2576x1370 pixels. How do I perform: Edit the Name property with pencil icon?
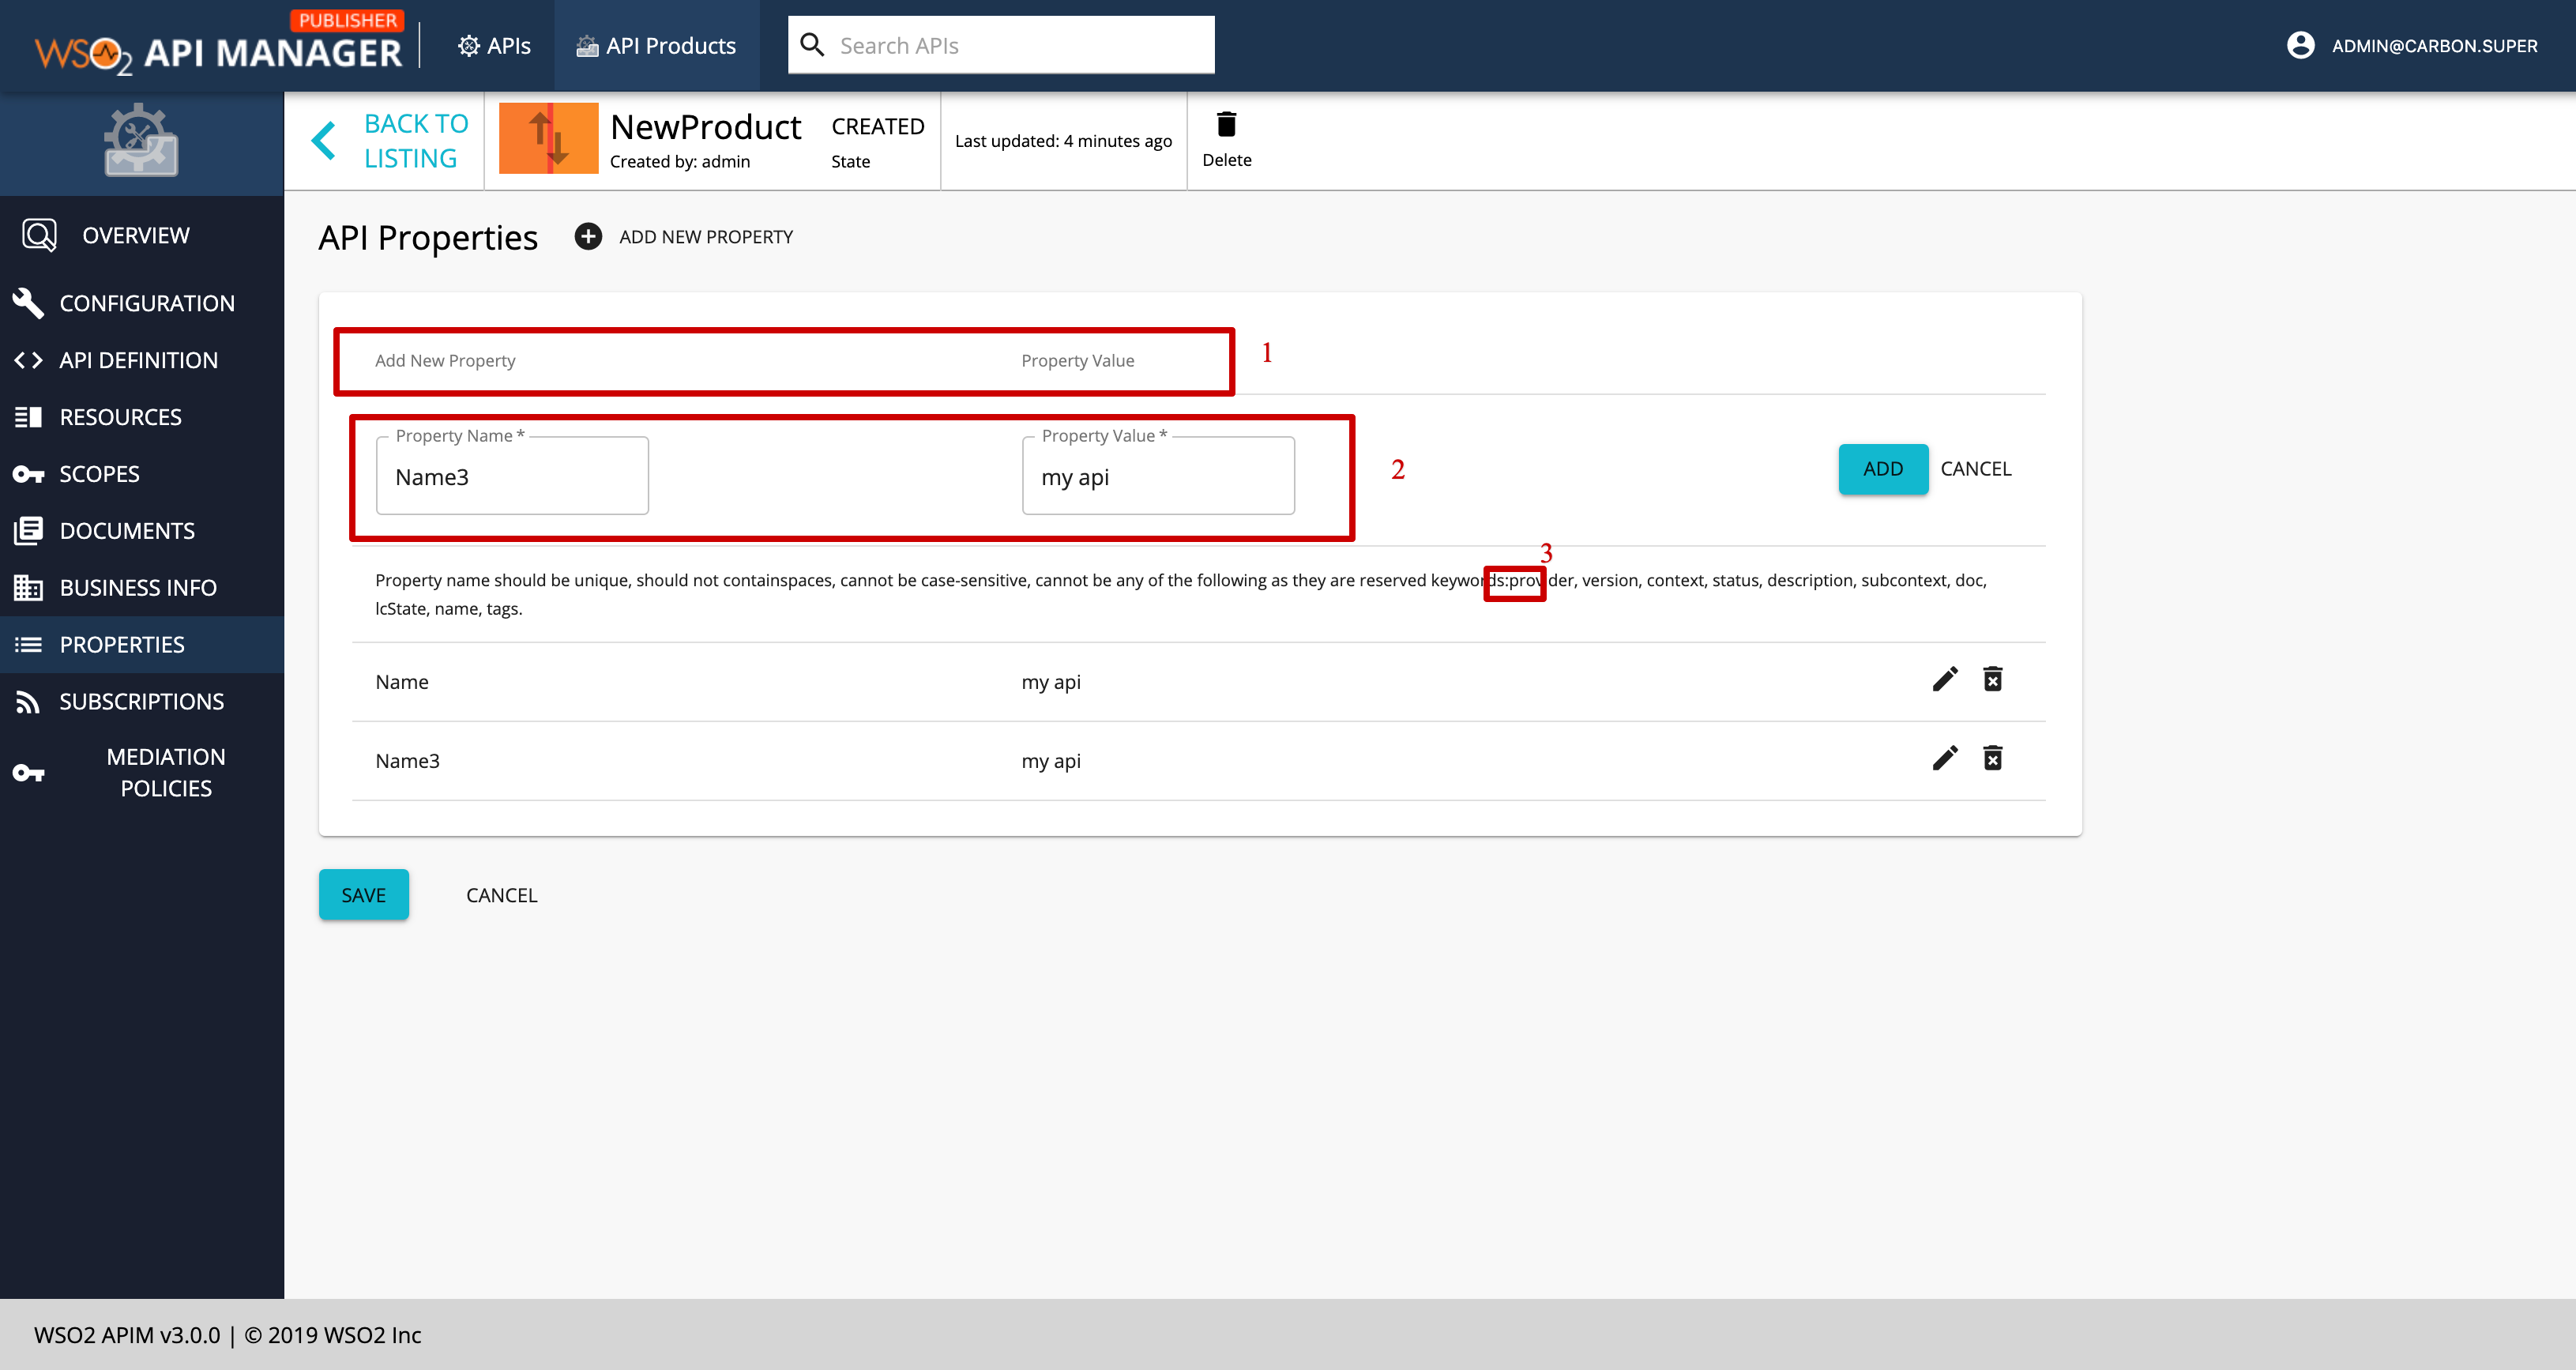click(x=1944, y=679)
